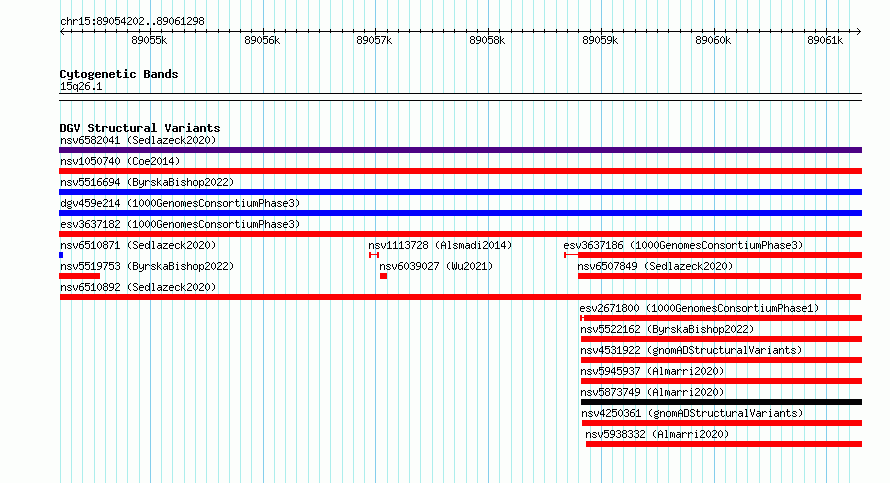890x483 pixels.
Task: Click the nsv6582041 (Sedlazeck2020) label
Action: [x=138, y=140]
